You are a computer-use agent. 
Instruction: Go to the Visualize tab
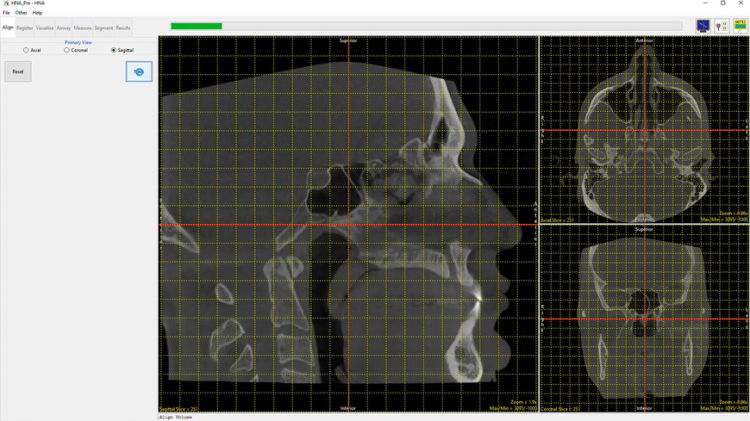point(45,28)
